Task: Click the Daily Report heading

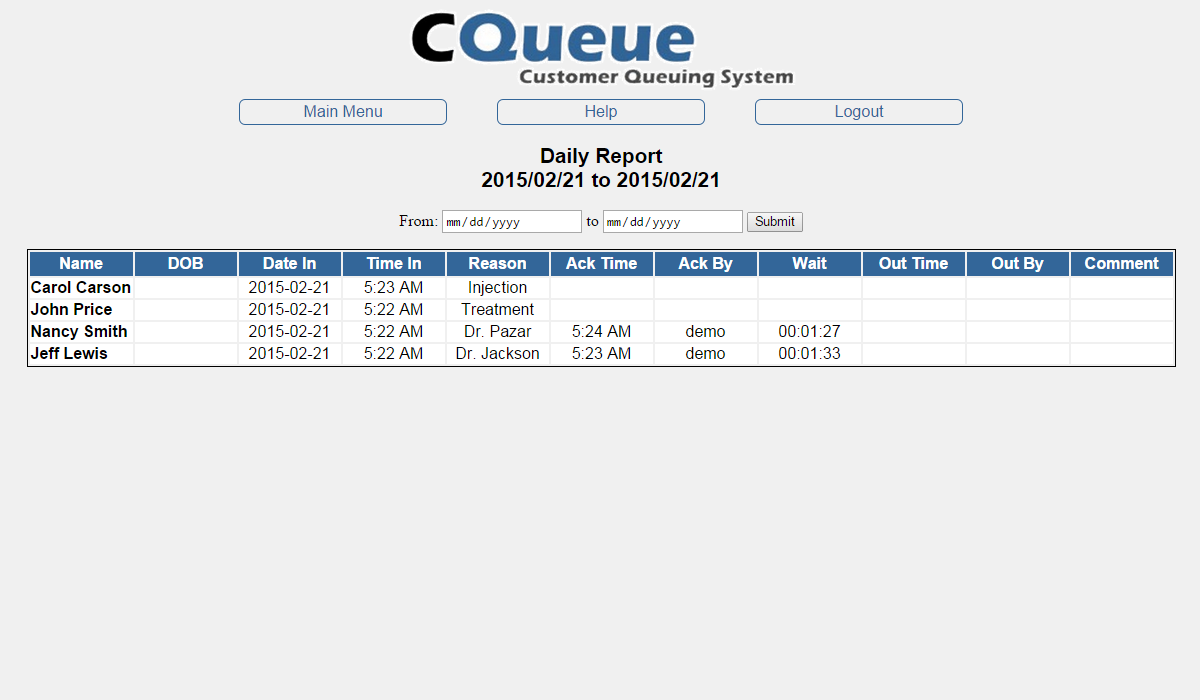Action: tap(601, 156)
